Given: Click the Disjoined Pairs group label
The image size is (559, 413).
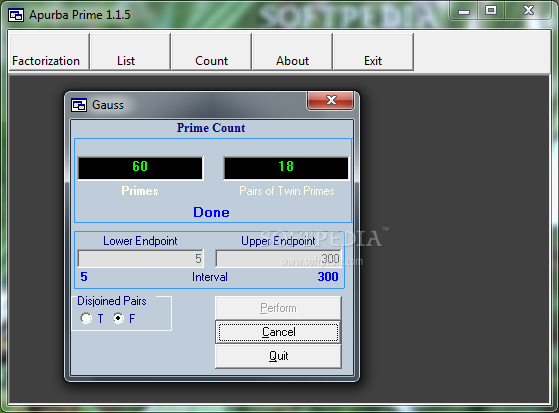Looking at the screenshot, I should pos(112,301).
